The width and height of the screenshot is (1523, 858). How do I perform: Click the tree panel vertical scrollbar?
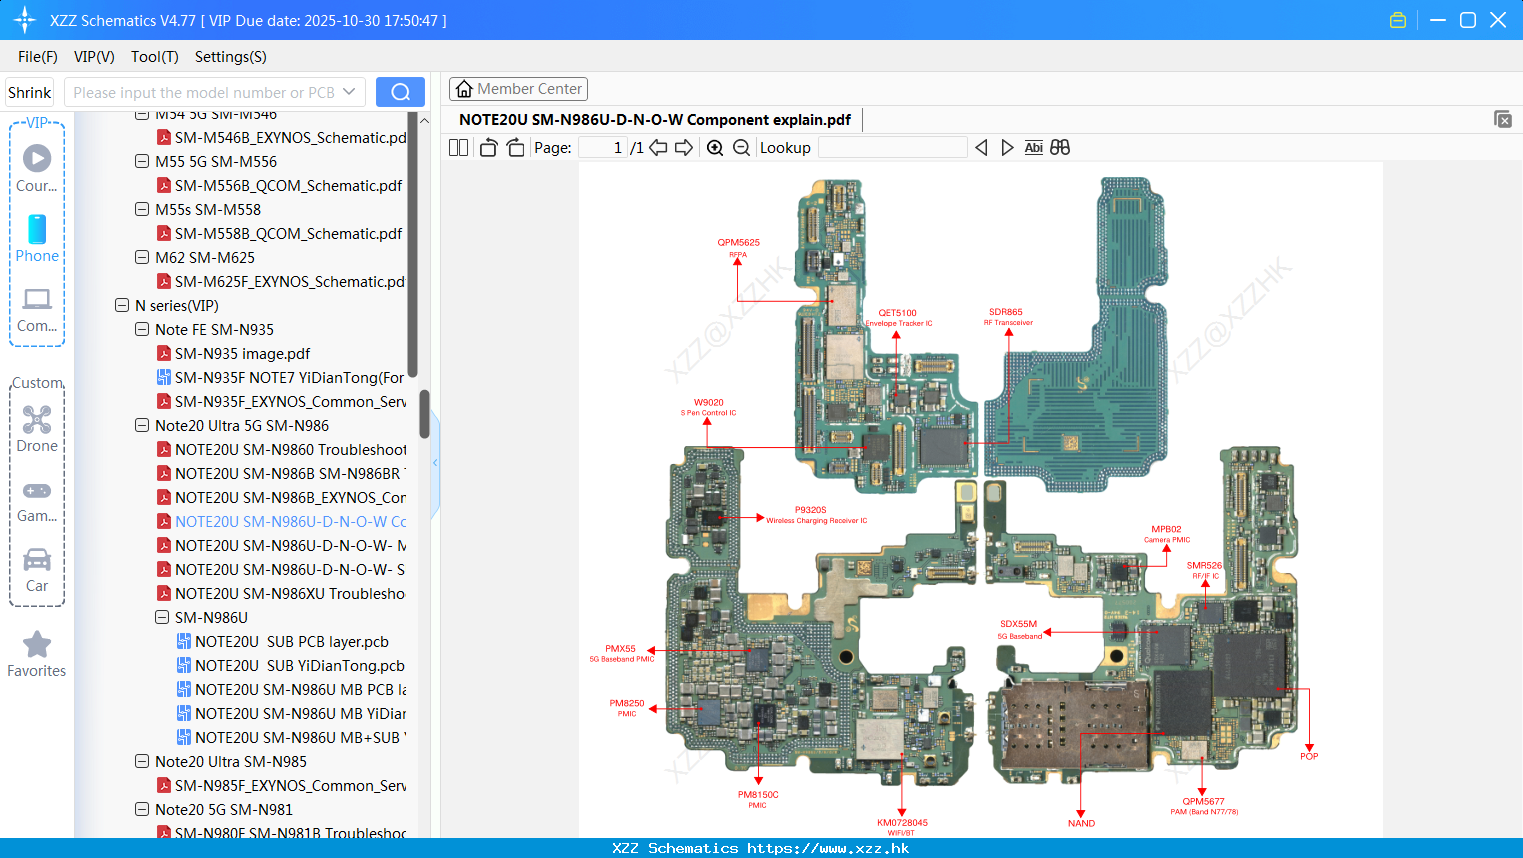click(424, 413)
